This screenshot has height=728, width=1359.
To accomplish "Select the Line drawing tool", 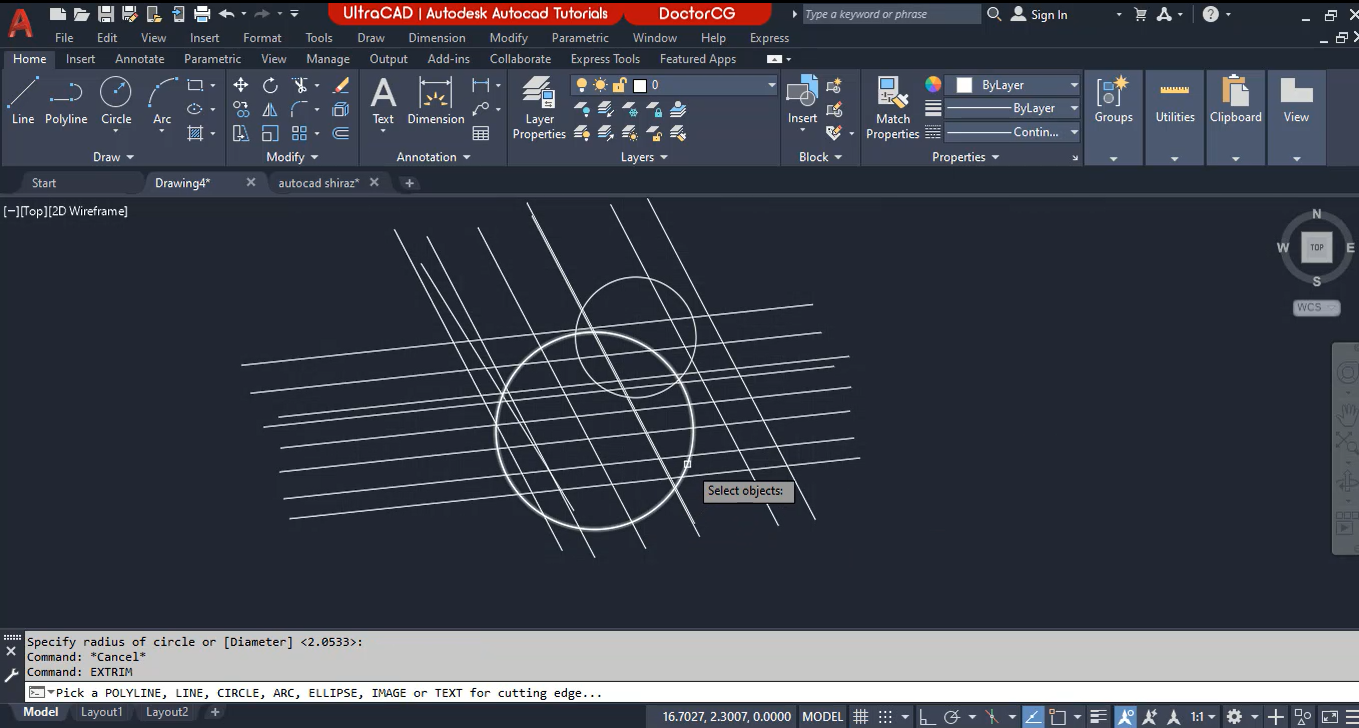I will 23,101.
